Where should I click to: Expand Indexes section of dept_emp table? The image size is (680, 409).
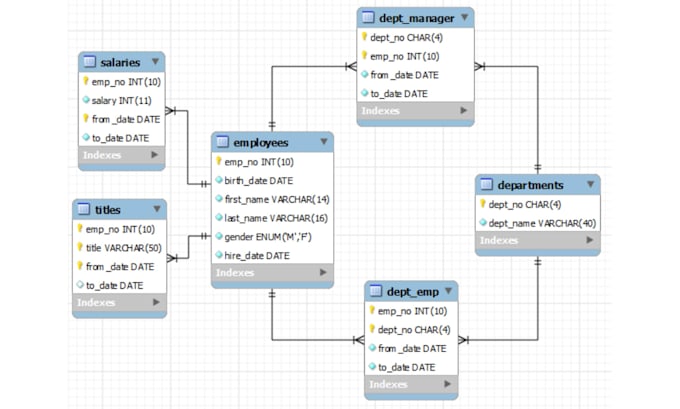[x=448, y=384]
